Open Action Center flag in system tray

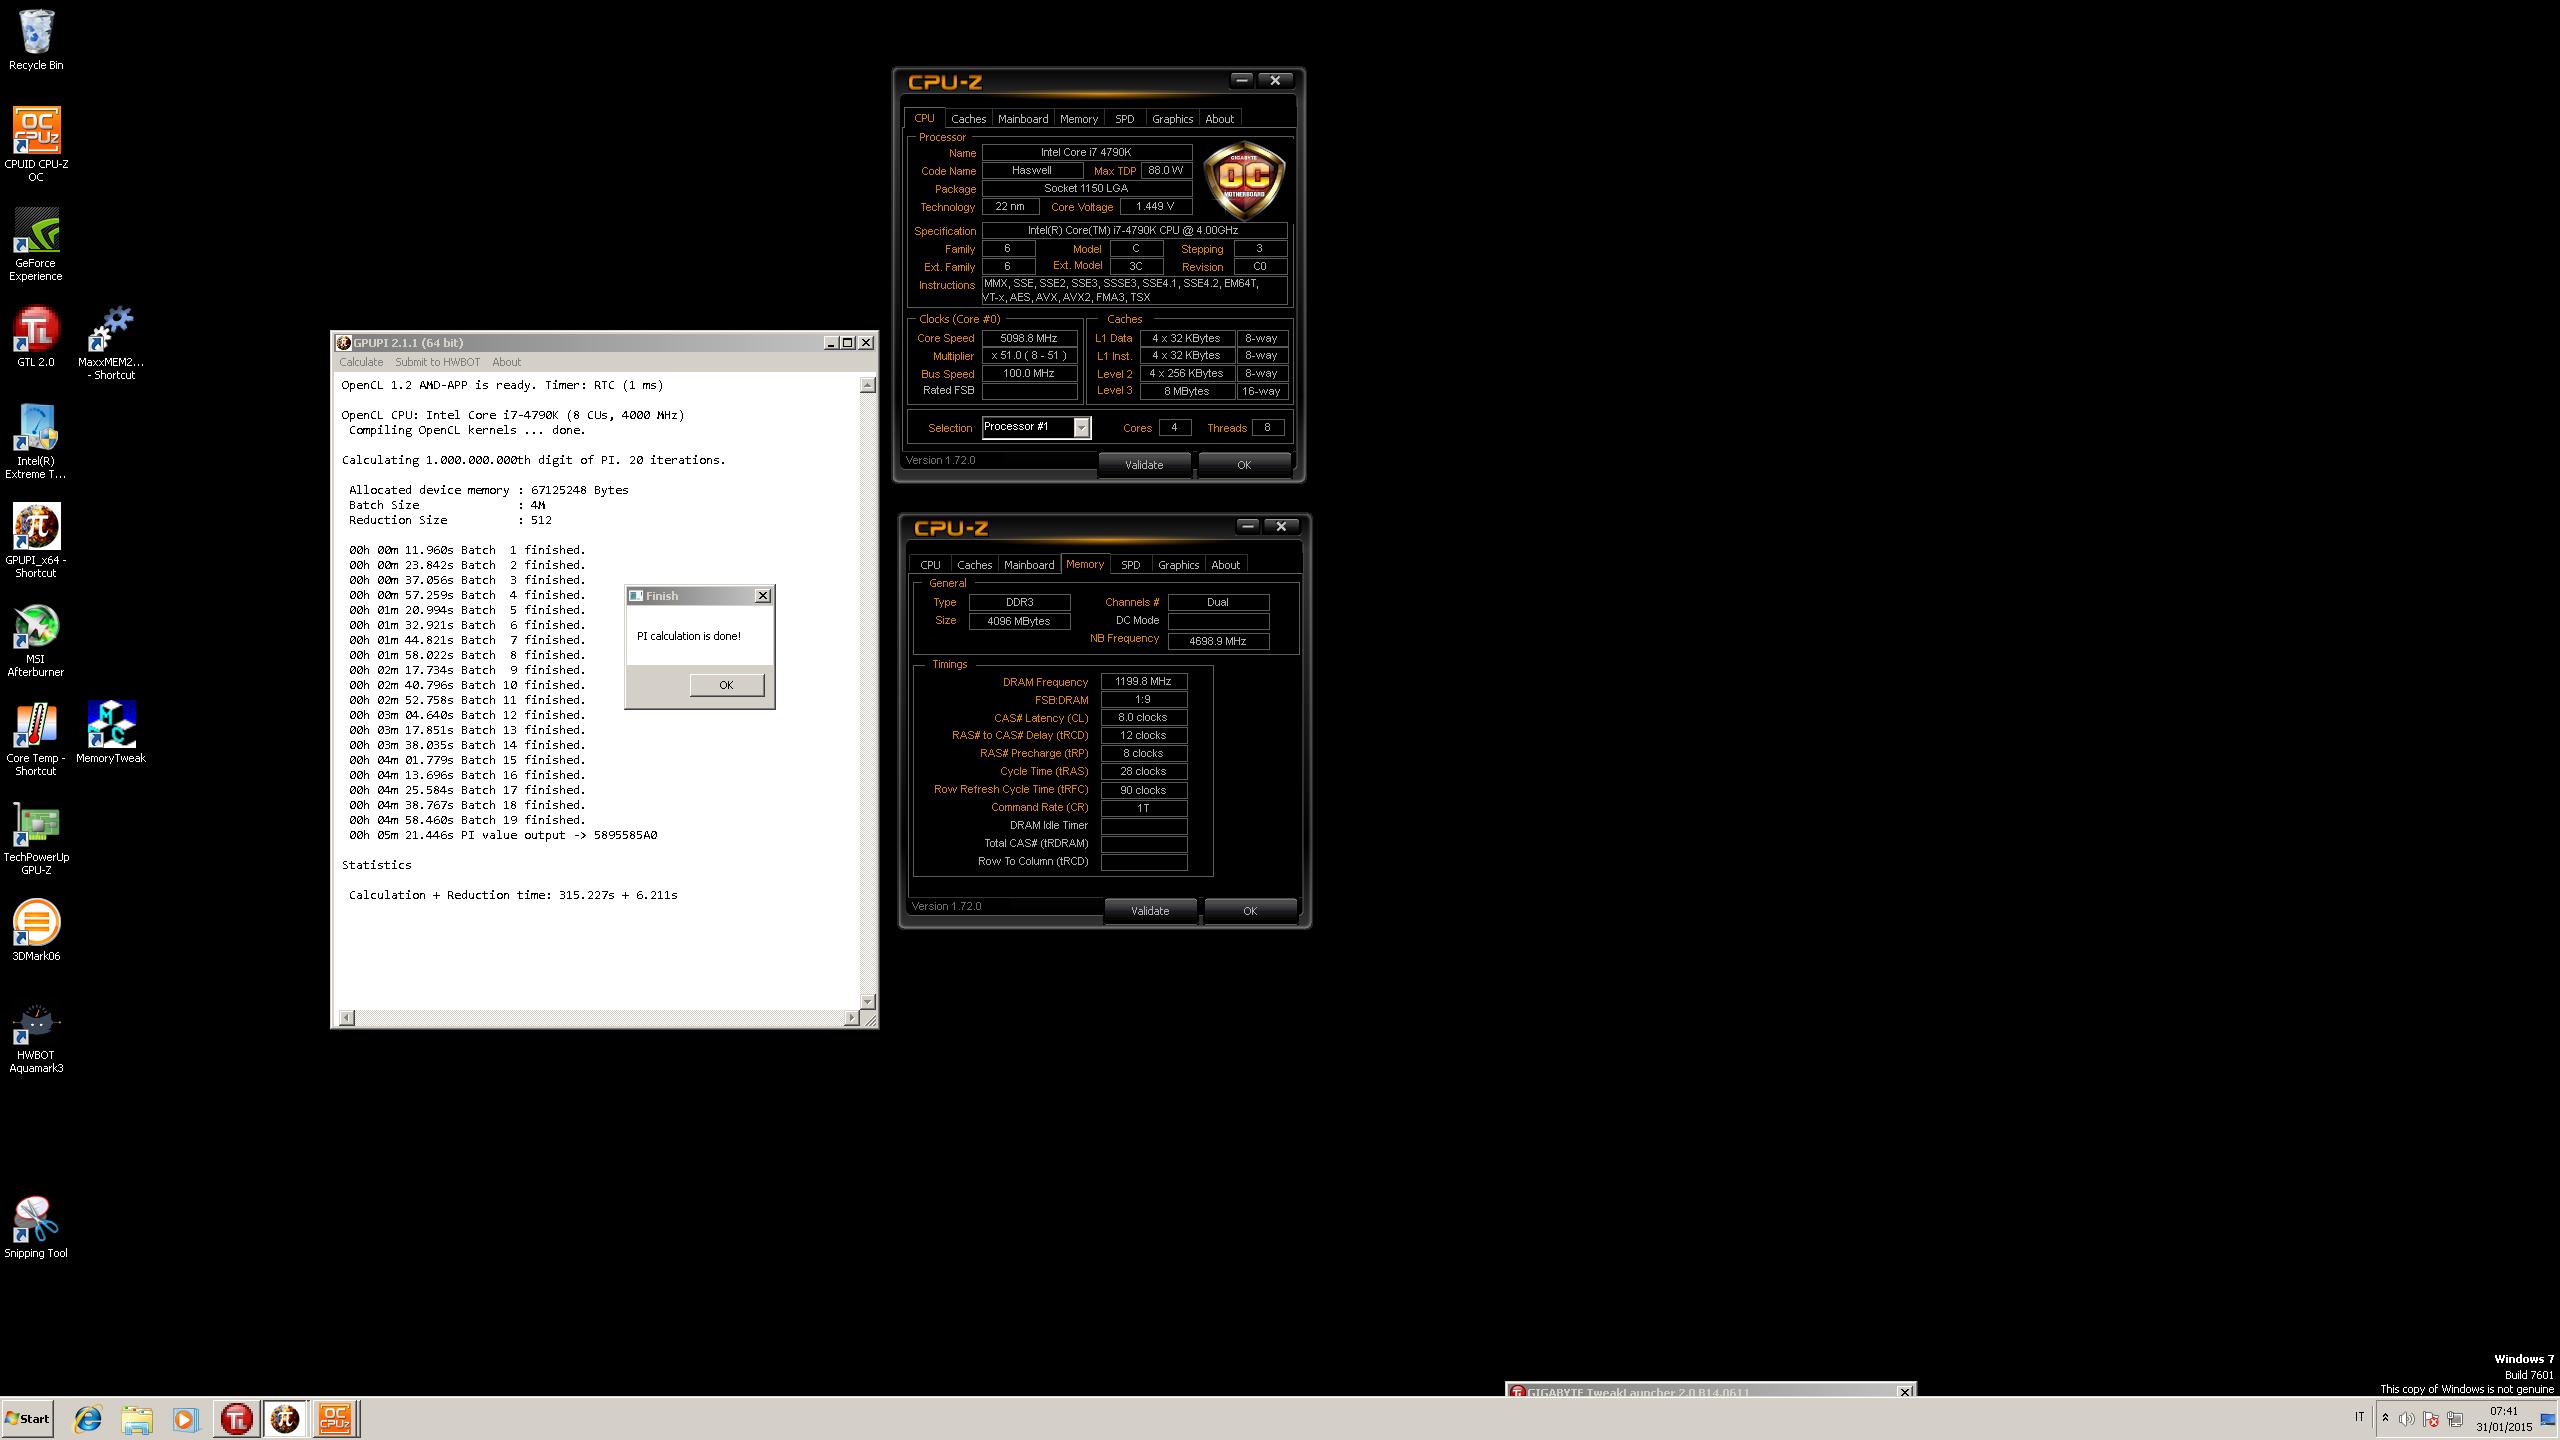pyautogui.click(x=2431, y=1419)
